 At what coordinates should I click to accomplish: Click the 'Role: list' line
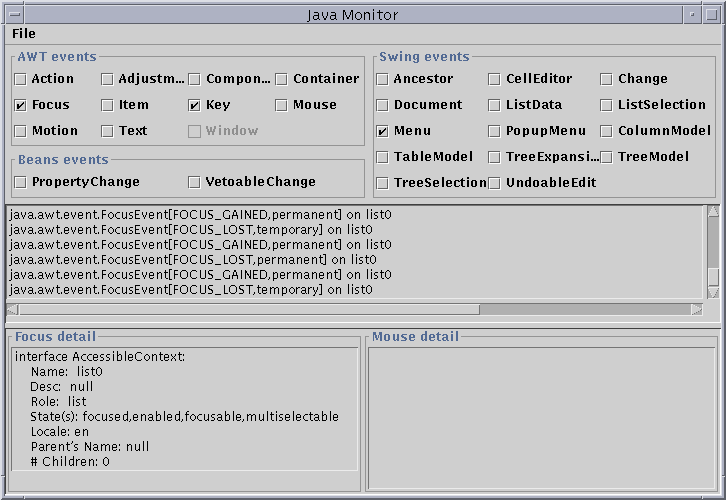pyautogui.click(x=58, y=401)
